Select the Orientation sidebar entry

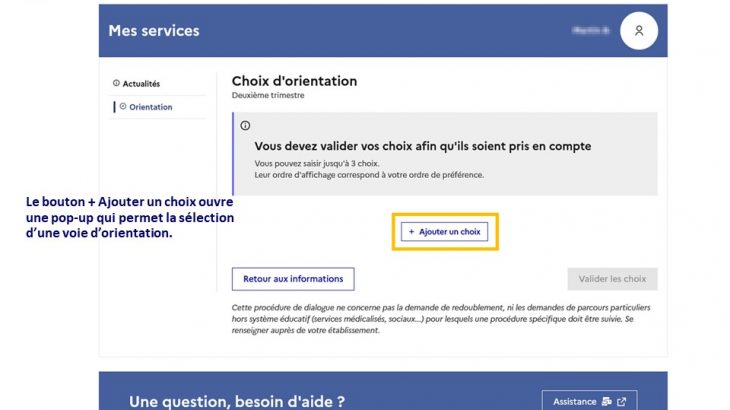pyautogui.click(x=150, y=107)
